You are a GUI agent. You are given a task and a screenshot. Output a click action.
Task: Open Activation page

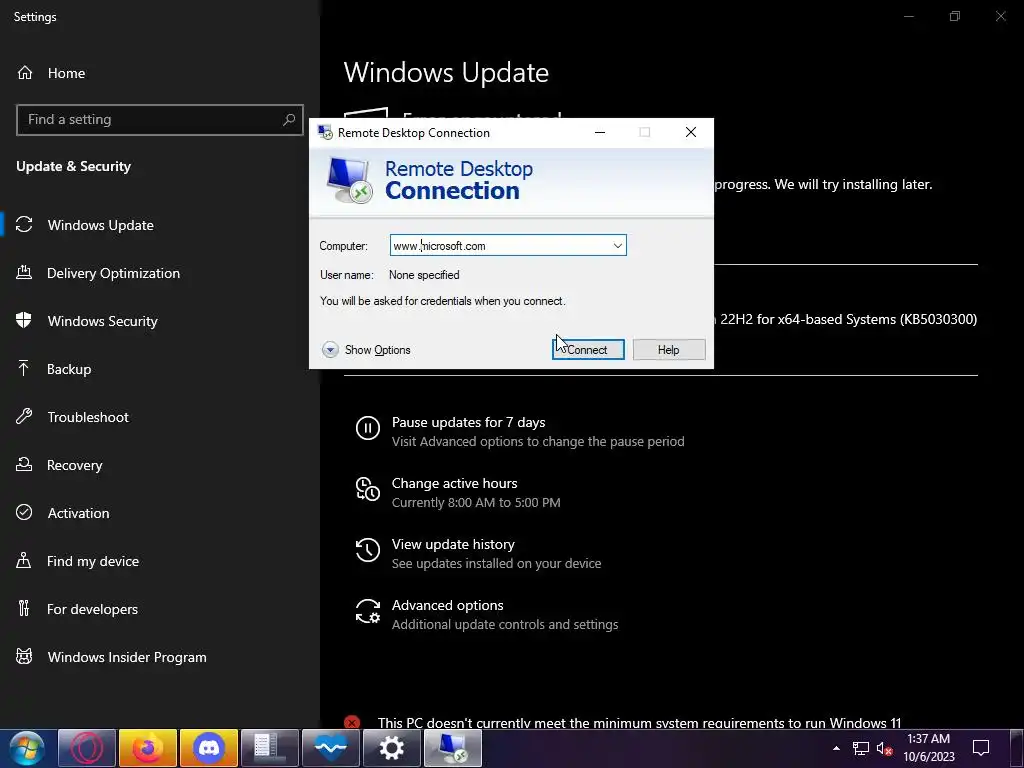pyautogui.click(x=78, y=513)
